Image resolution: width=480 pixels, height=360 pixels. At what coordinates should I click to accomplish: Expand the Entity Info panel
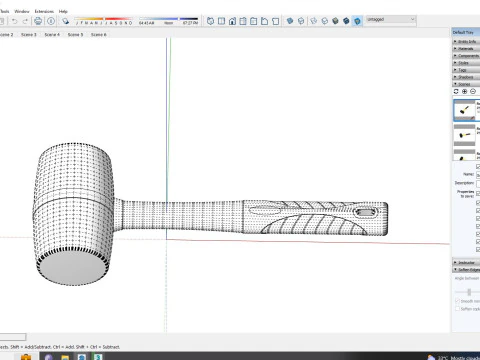(466, 41)
